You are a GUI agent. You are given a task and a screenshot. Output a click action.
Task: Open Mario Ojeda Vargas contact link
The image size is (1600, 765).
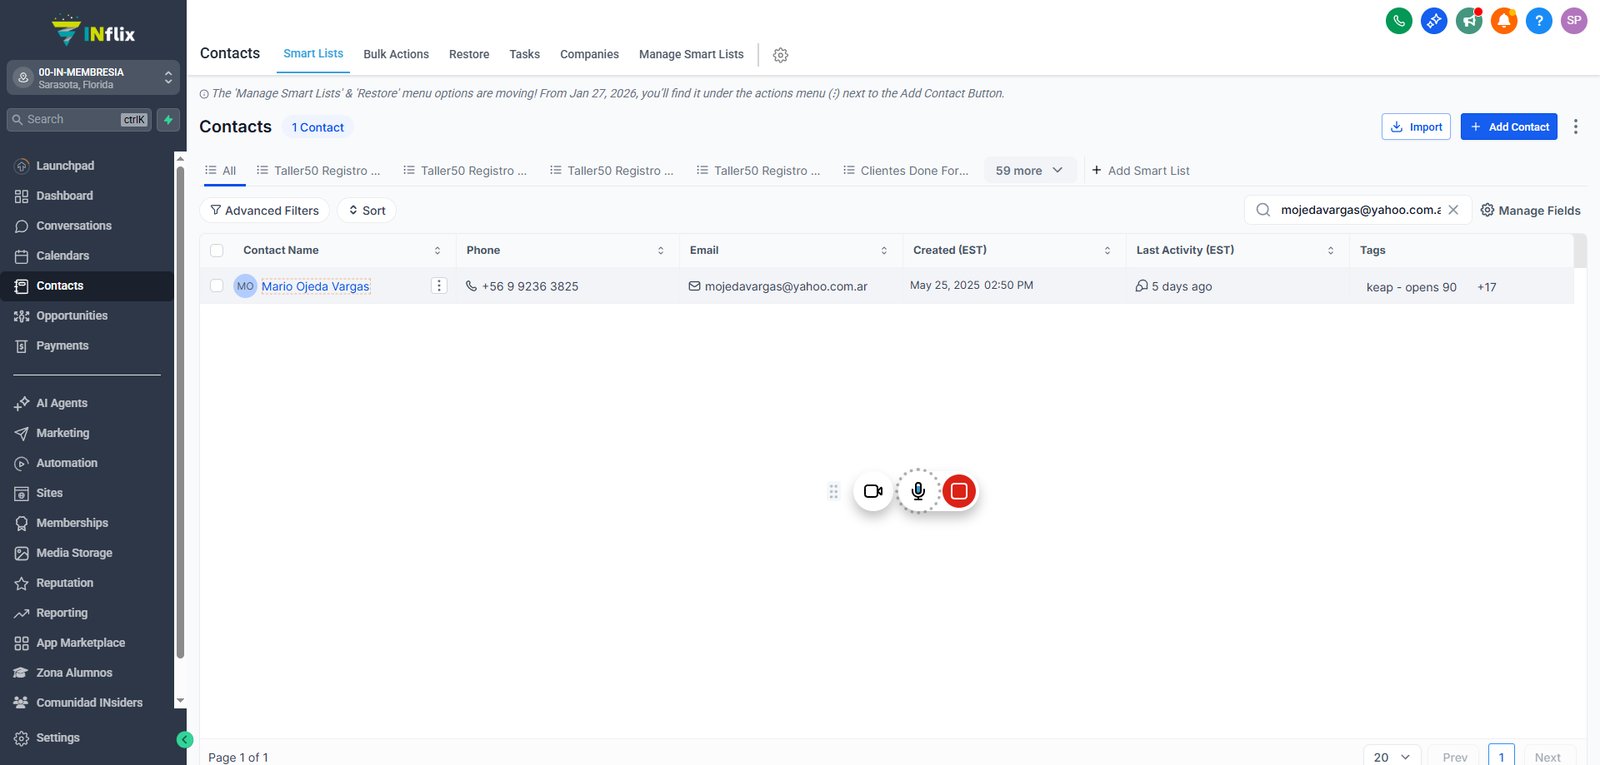pos(315,286)
